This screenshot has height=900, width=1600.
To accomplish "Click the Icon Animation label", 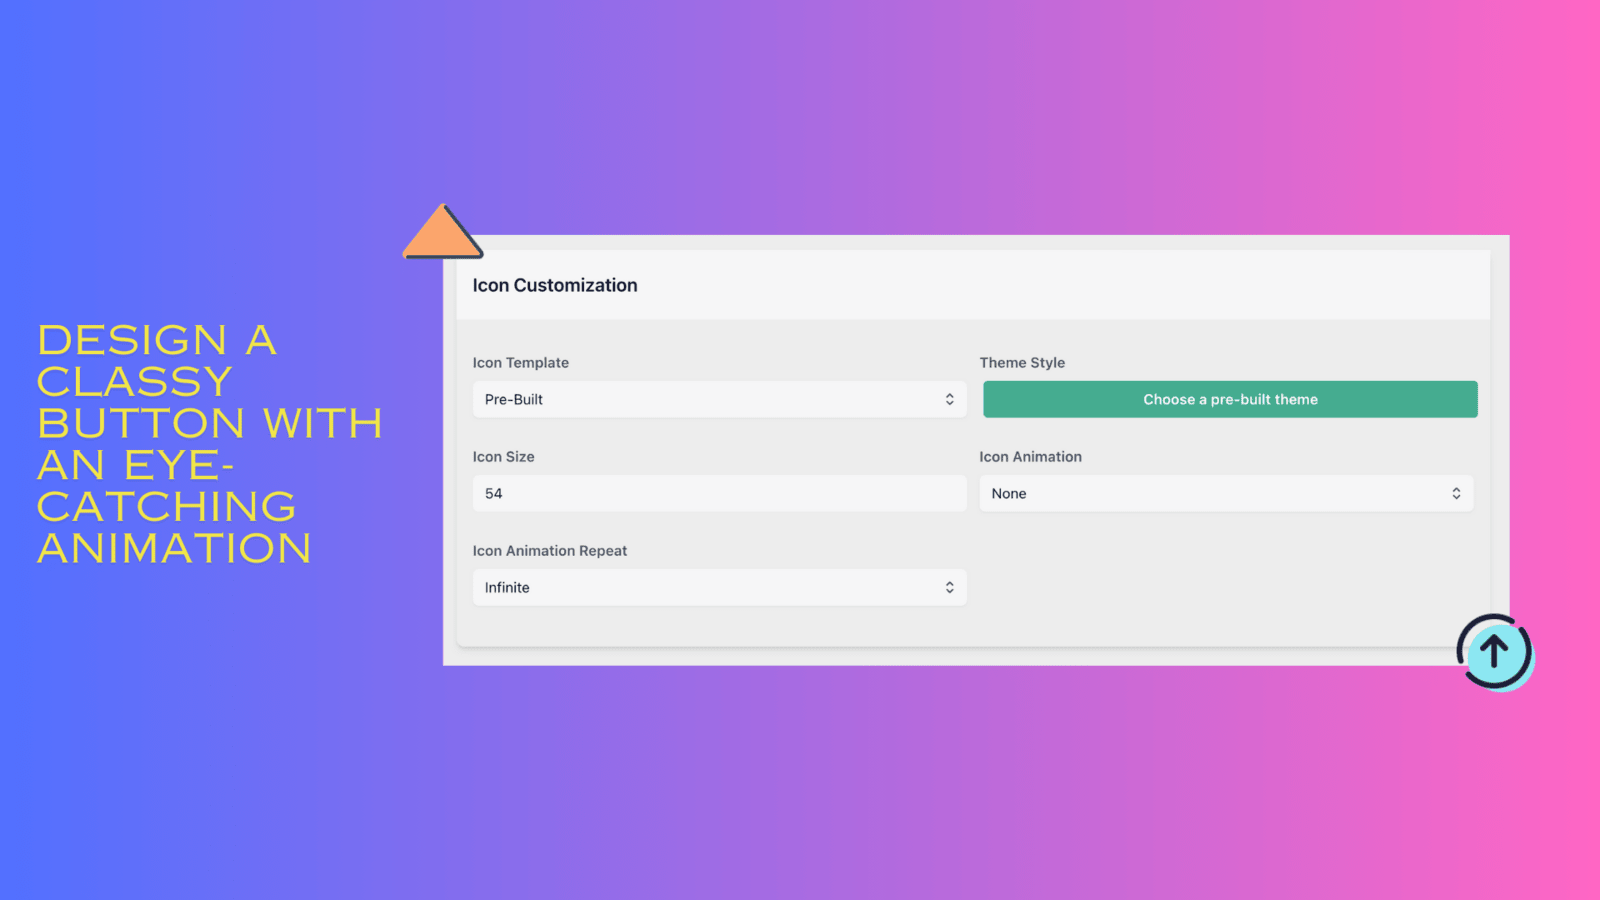I will (x=1030, y=456).
